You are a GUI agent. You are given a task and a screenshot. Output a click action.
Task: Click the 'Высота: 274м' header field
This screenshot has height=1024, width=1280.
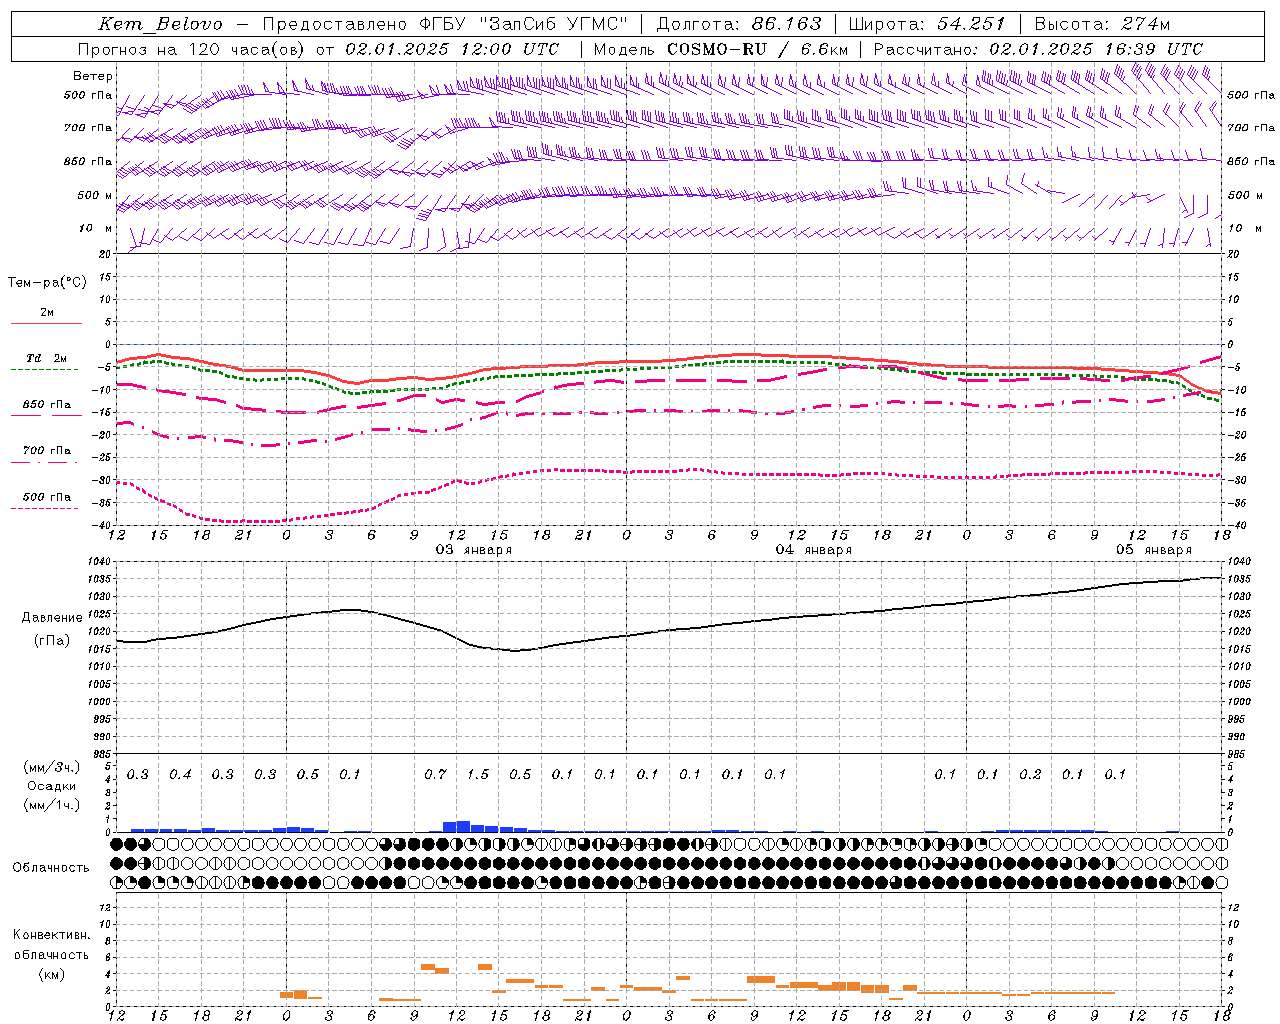(x=1102, y=24)
